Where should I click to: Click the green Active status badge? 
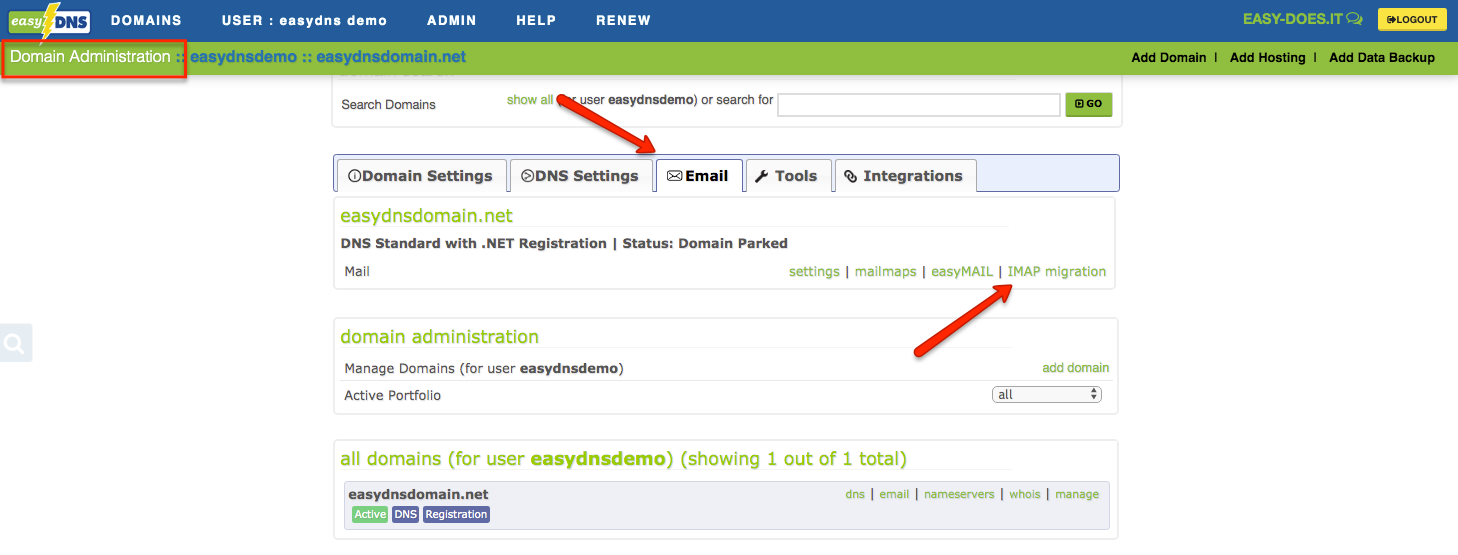click(370, 515)
